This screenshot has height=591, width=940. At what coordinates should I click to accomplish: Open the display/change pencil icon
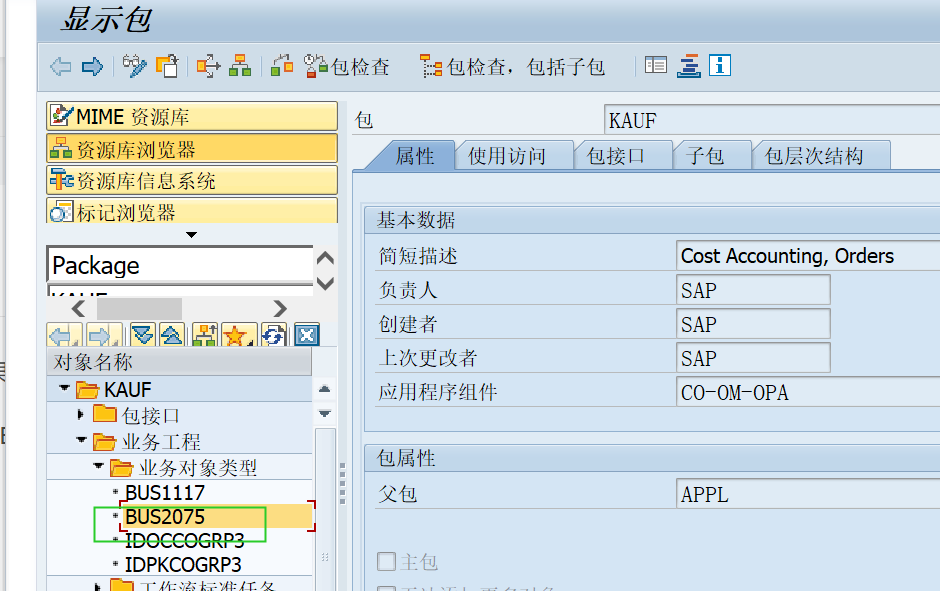pyautogui.click(x=134, y=65)
